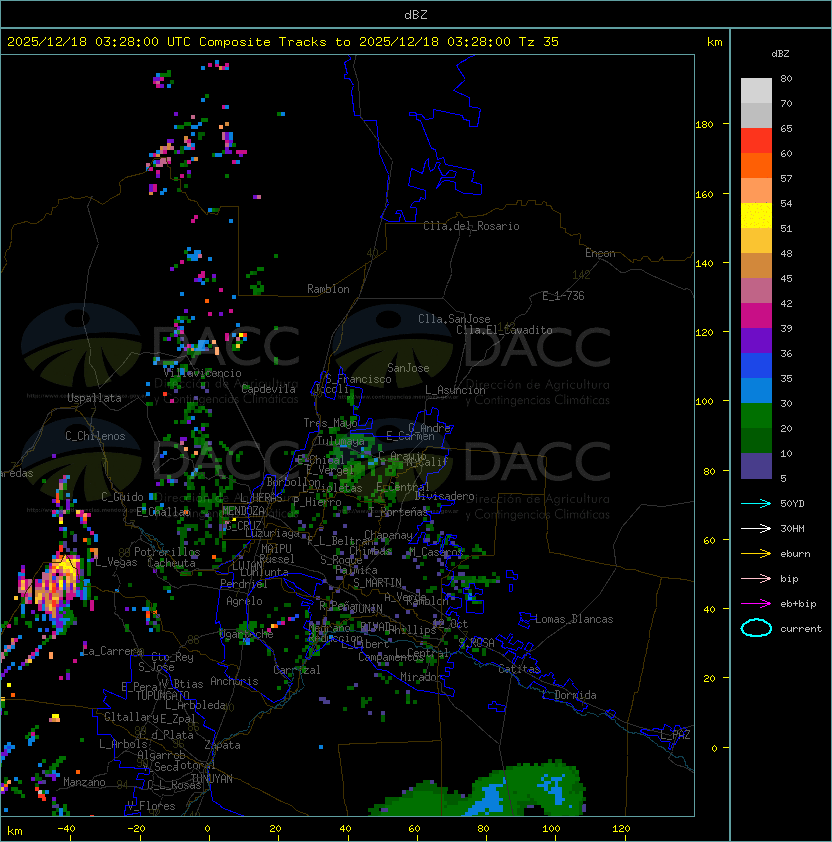Click the 'eburn' legend label
The image size is (832, 842).
pyautogui.click(x=795, y=554)
